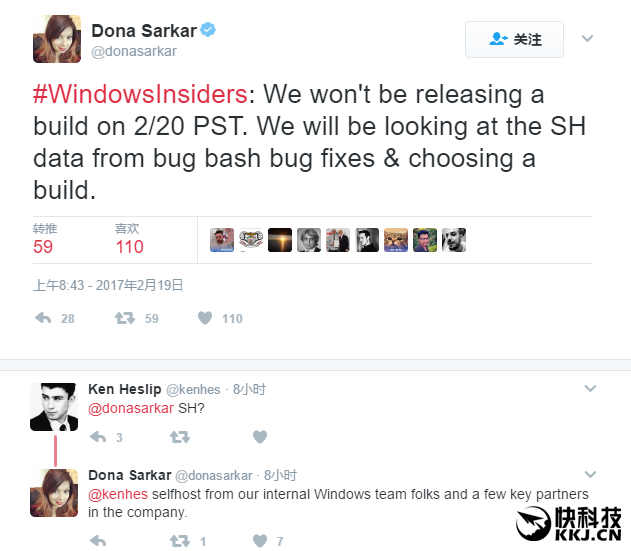Screen dimensions: 631x551
Task: Click the reply icon under the main tweet
Action: (43, 318)
